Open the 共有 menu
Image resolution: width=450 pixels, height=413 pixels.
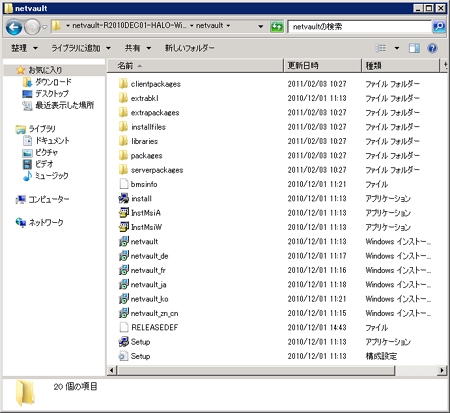(x=138, y=48)
